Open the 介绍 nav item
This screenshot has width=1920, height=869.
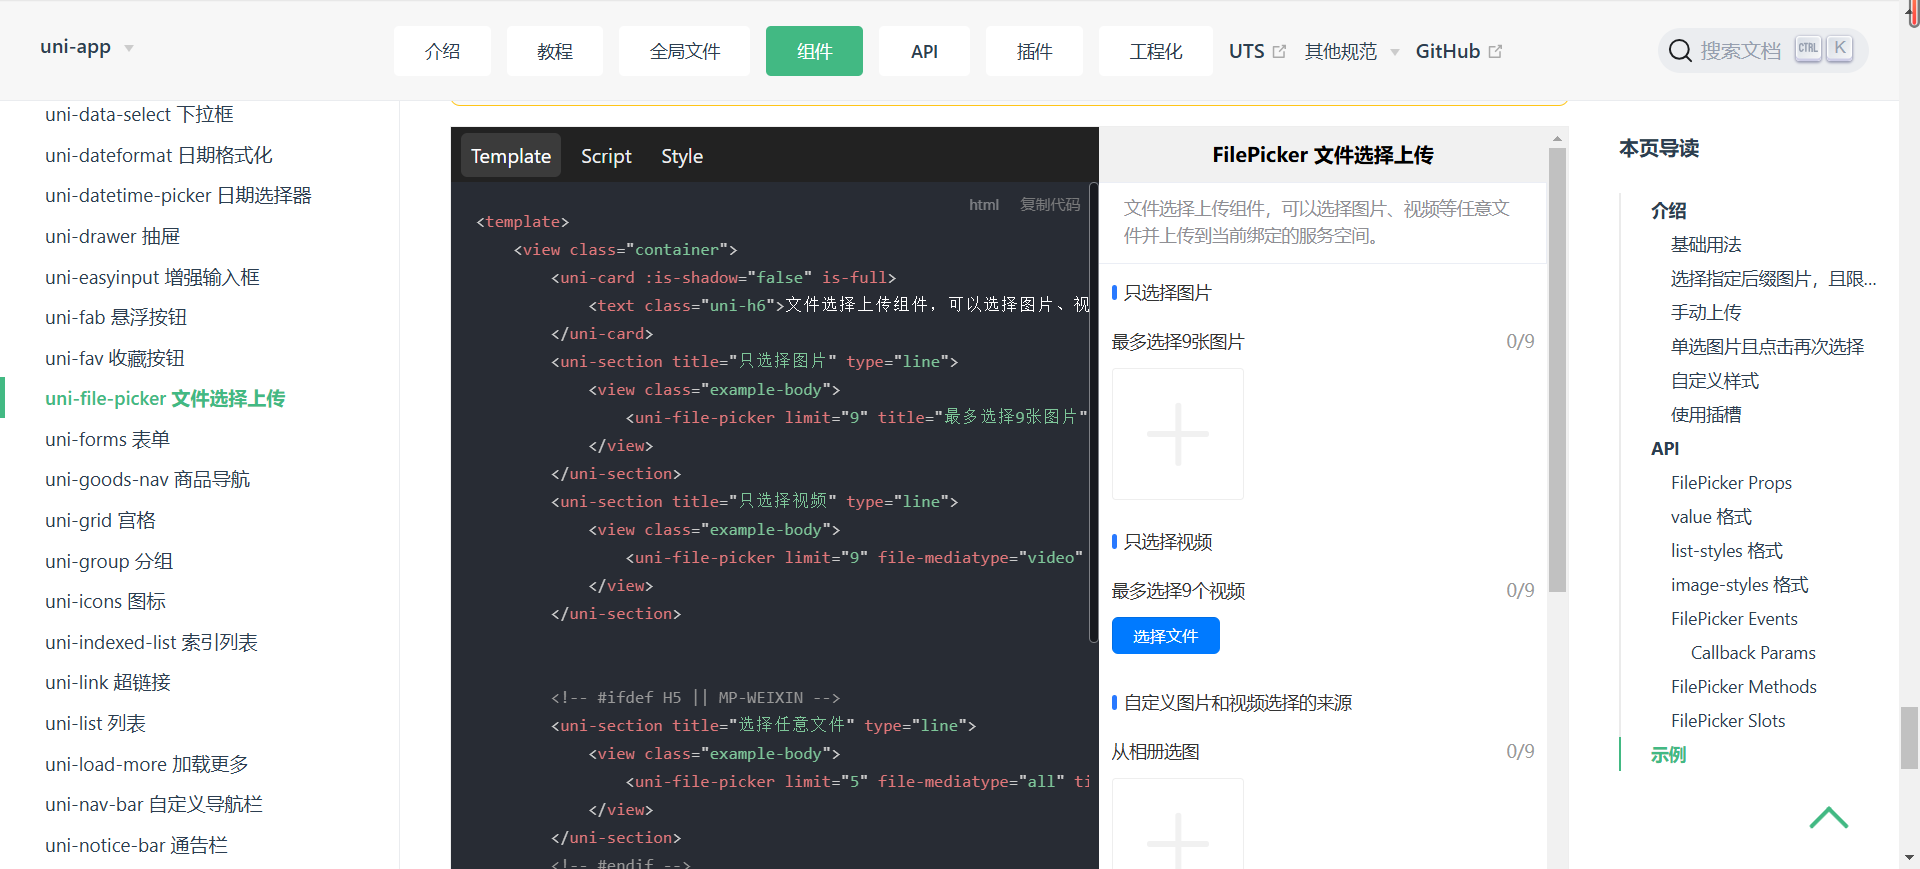pyautogui.click(x=442, y=51)
